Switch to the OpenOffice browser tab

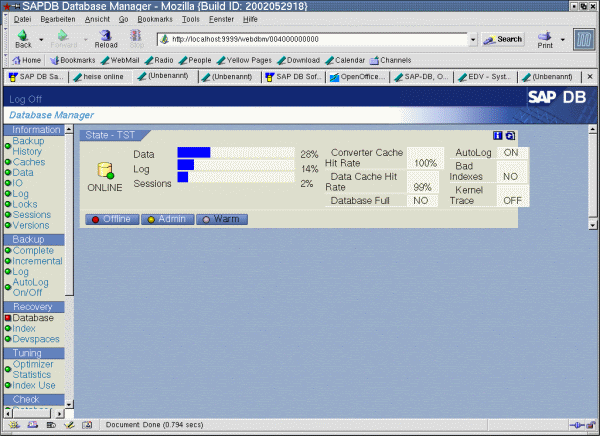click(x=360, y=76)
